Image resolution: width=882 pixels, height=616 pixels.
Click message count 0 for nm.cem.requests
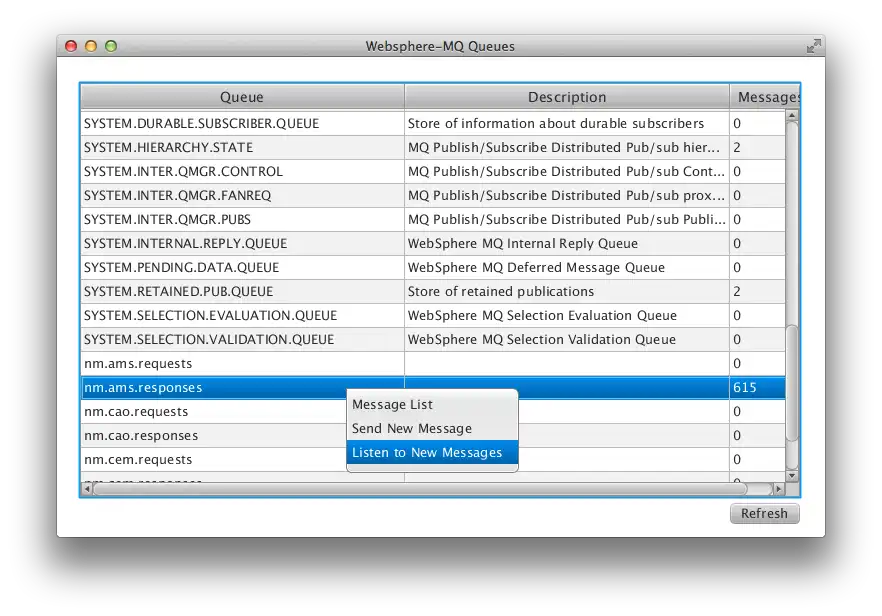[757, 460]
